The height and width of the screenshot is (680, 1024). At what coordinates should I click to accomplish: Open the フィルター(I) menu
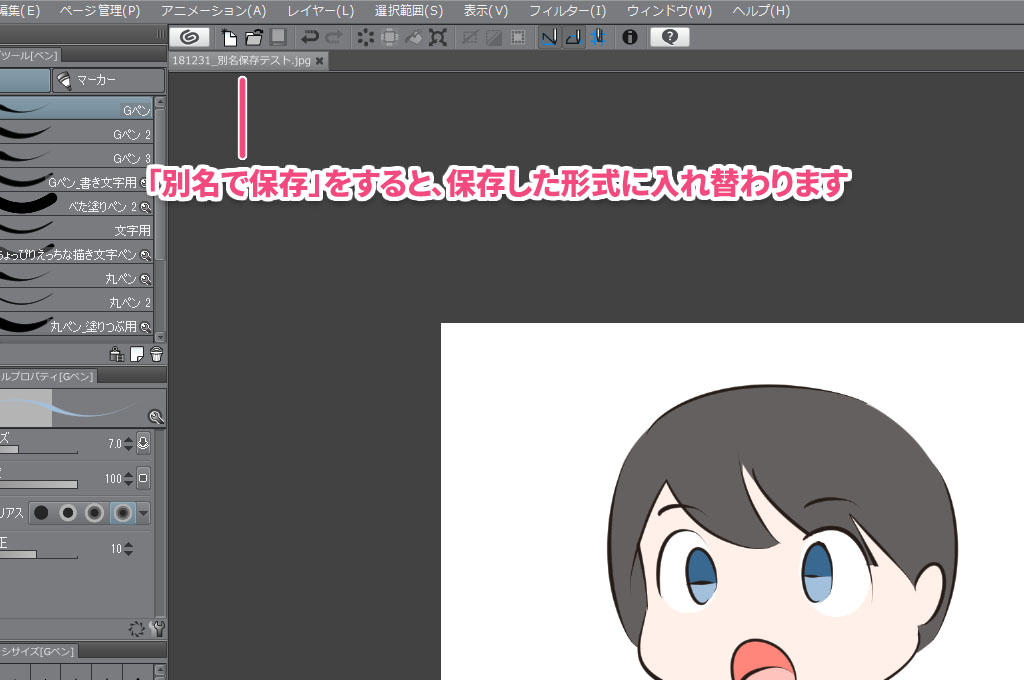[567, 11]
